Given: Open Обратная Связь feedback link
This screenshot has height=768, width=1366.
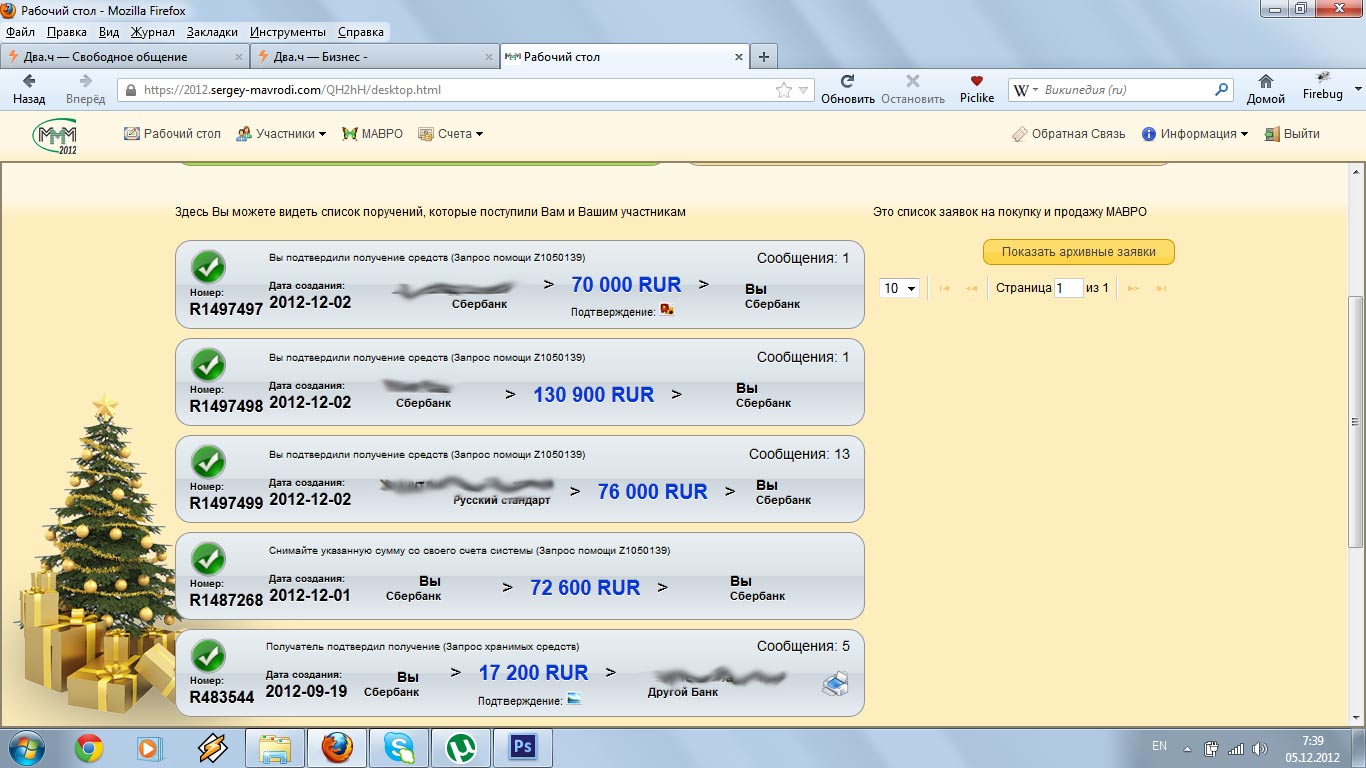Looking at the screenshot, I should pos(1069,134).
